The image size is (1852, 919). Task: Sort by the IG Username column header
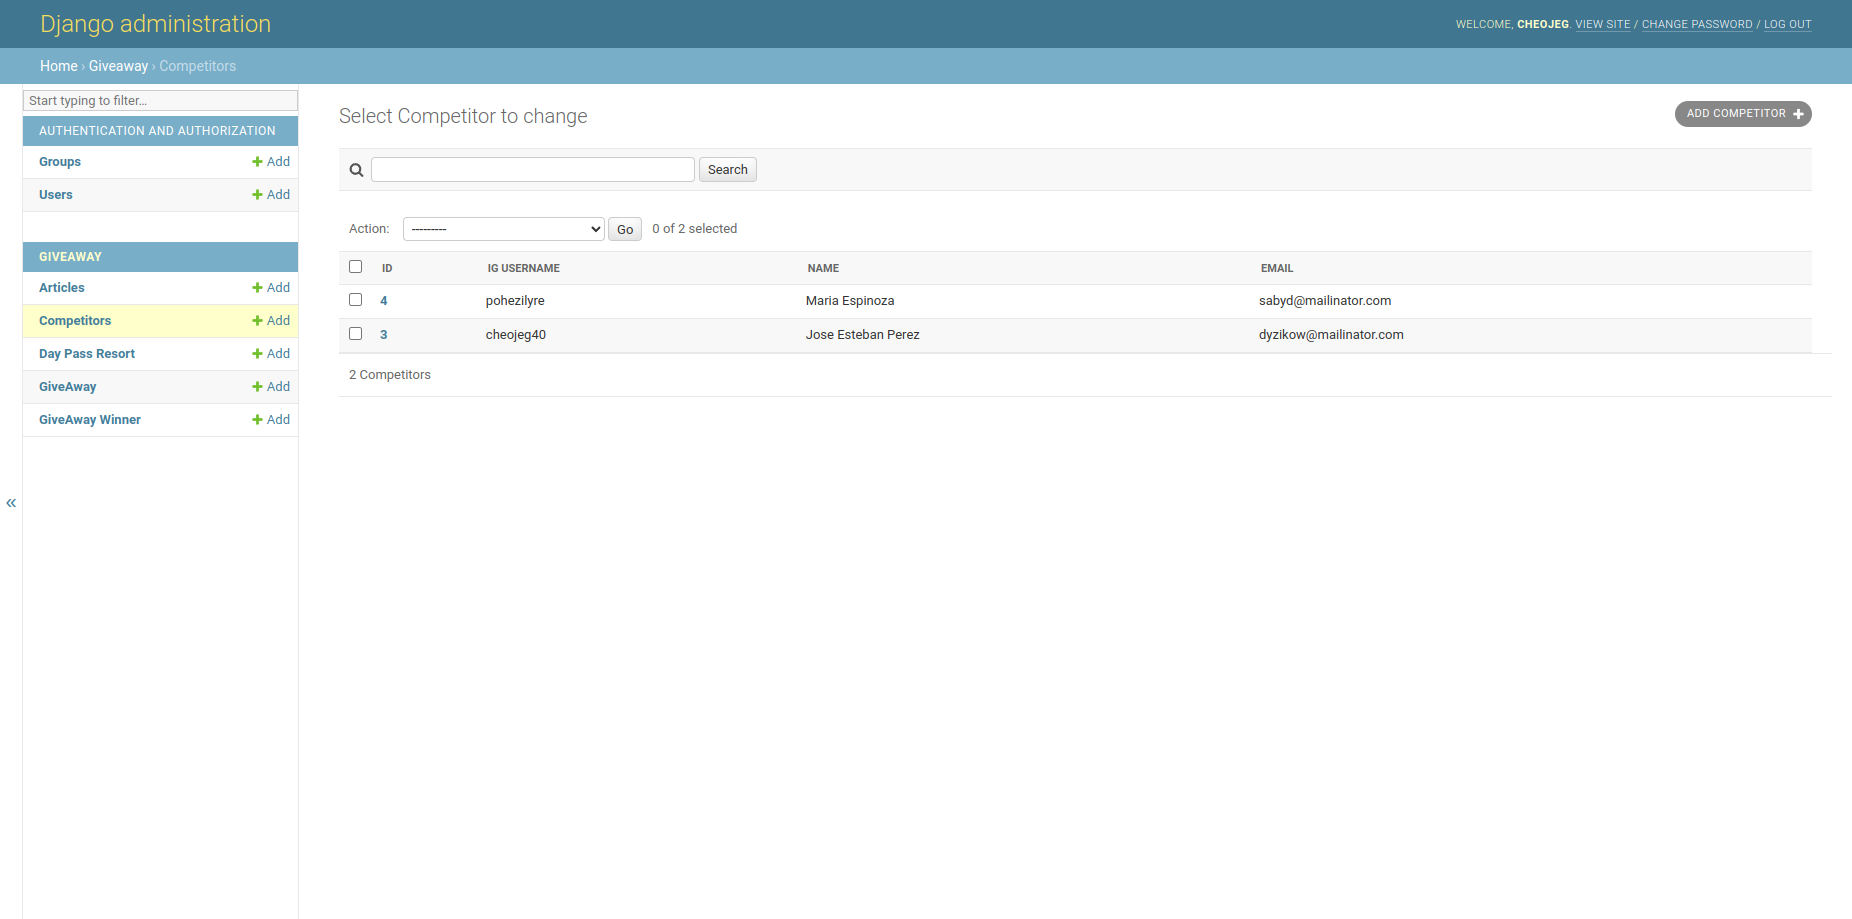coord(523,268)
